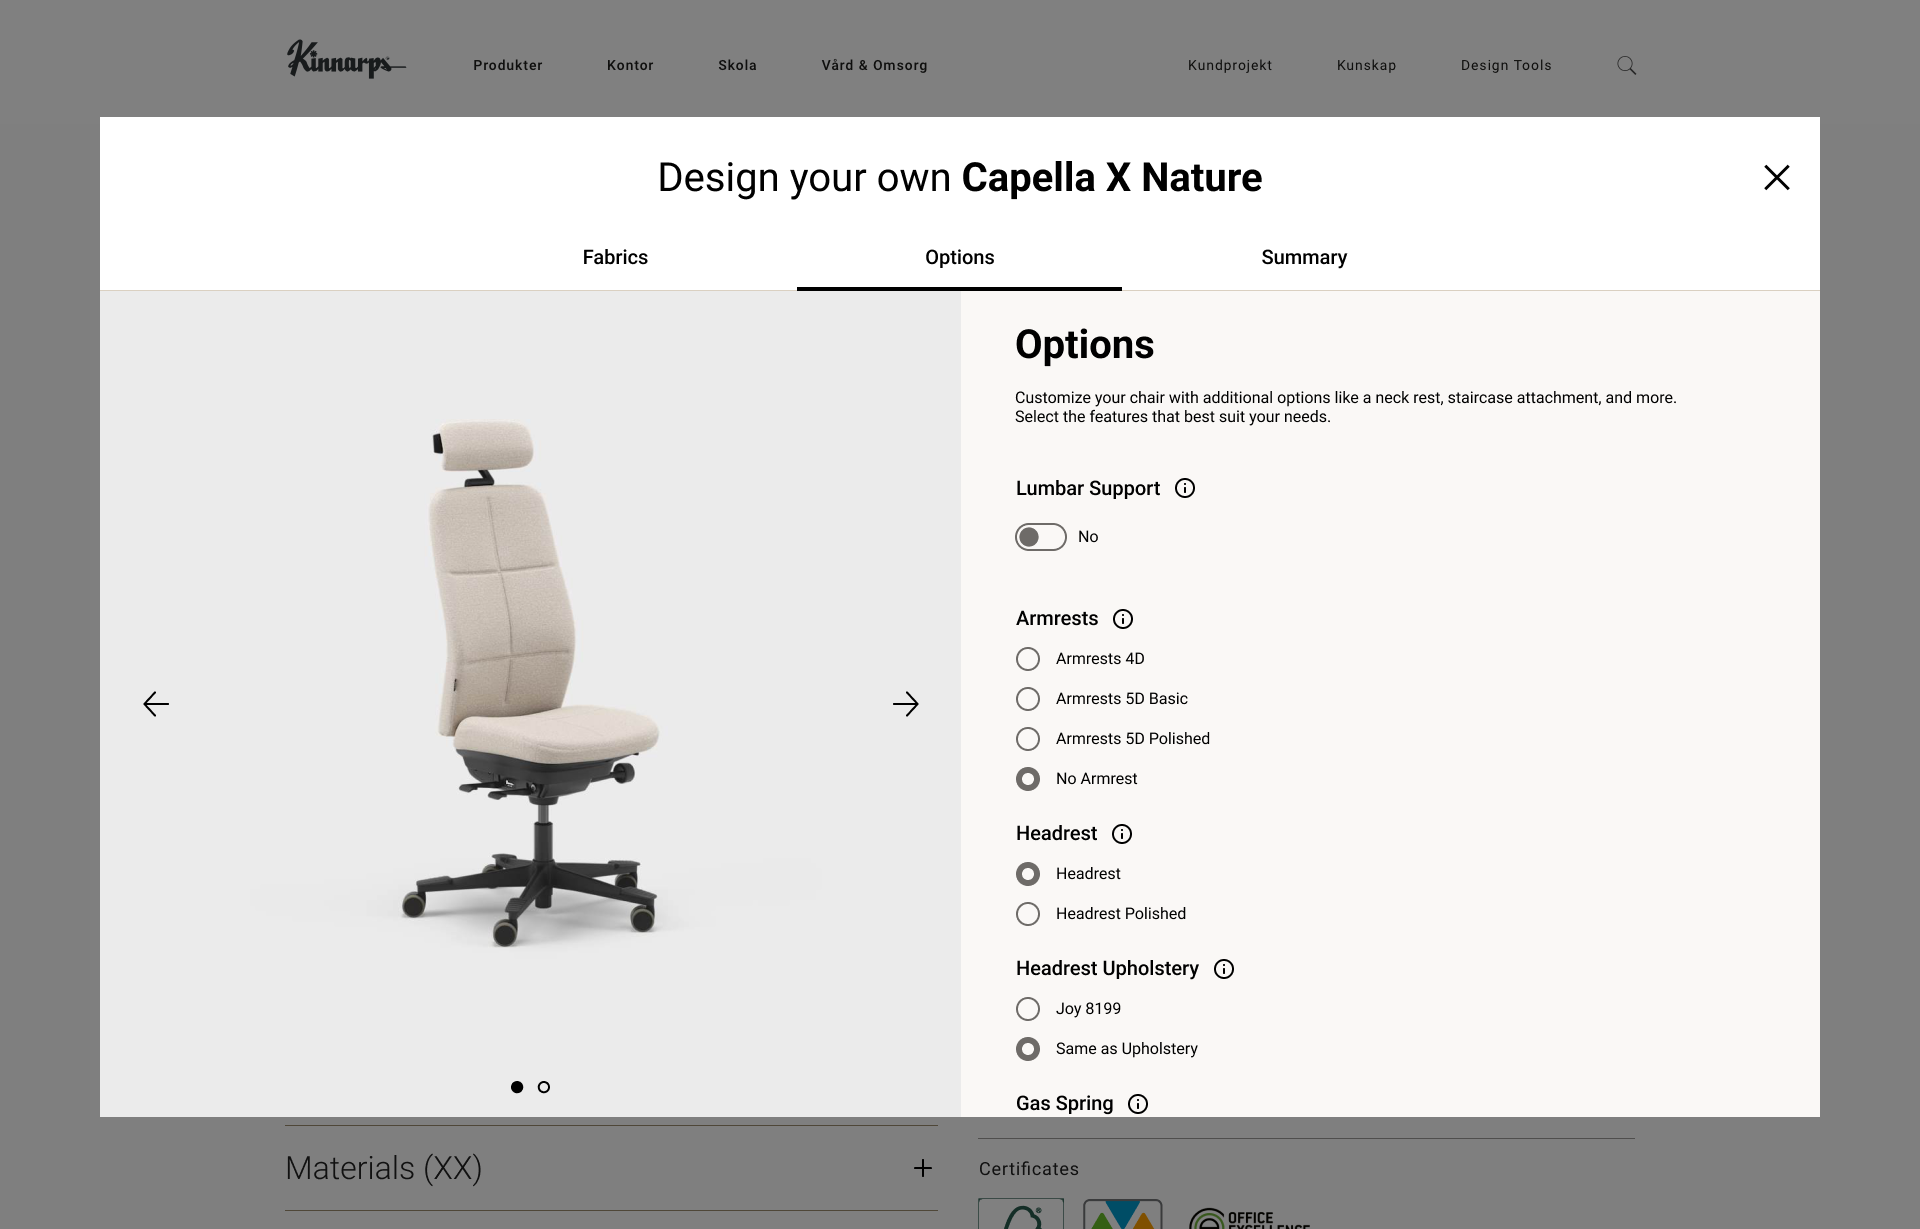View the Headrest info icon
1920x1229 pixels.
coord(1122,834)
